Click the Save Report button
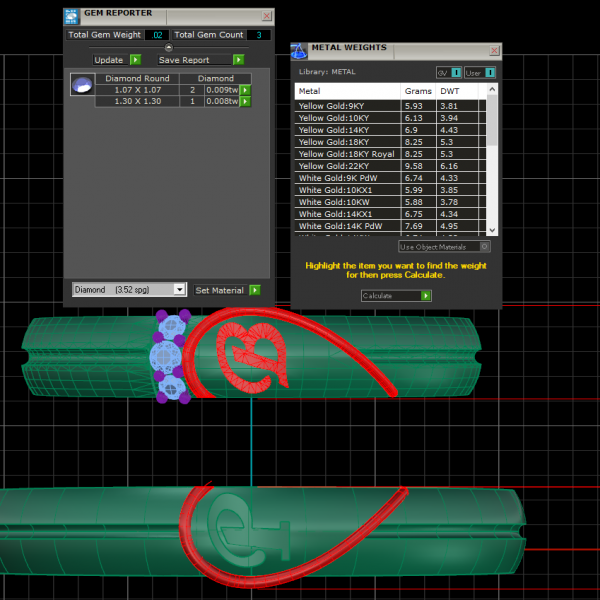The image size is (600, 600). click(x=184, y=60)
